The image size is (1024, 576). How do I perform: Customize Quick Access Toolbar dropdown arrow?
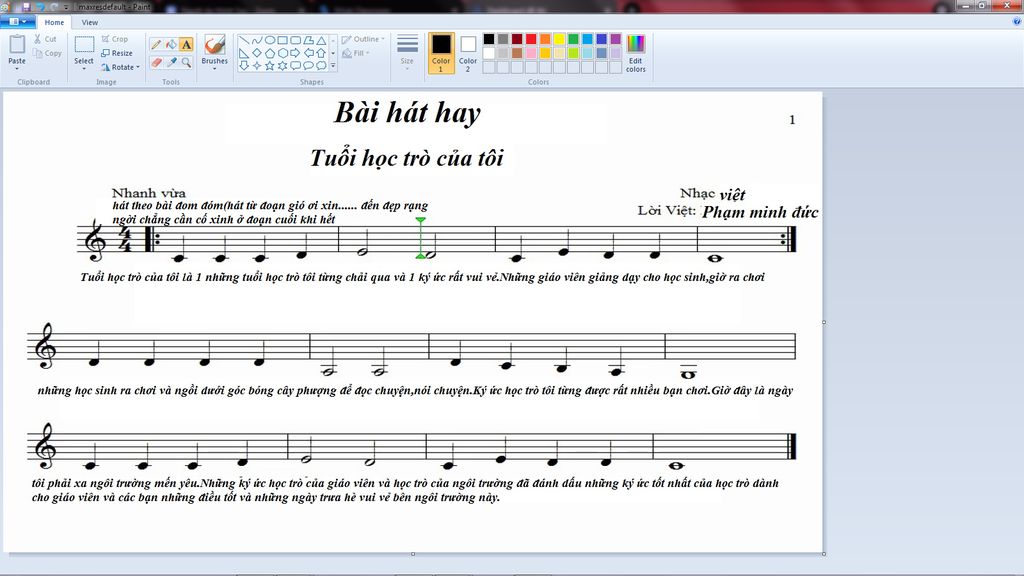click(66, 7)
